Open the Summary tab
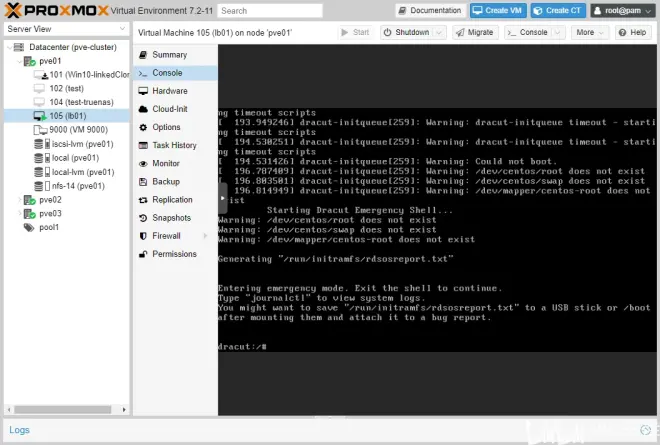Screen dimensions: 660x445 coord(176,55)
